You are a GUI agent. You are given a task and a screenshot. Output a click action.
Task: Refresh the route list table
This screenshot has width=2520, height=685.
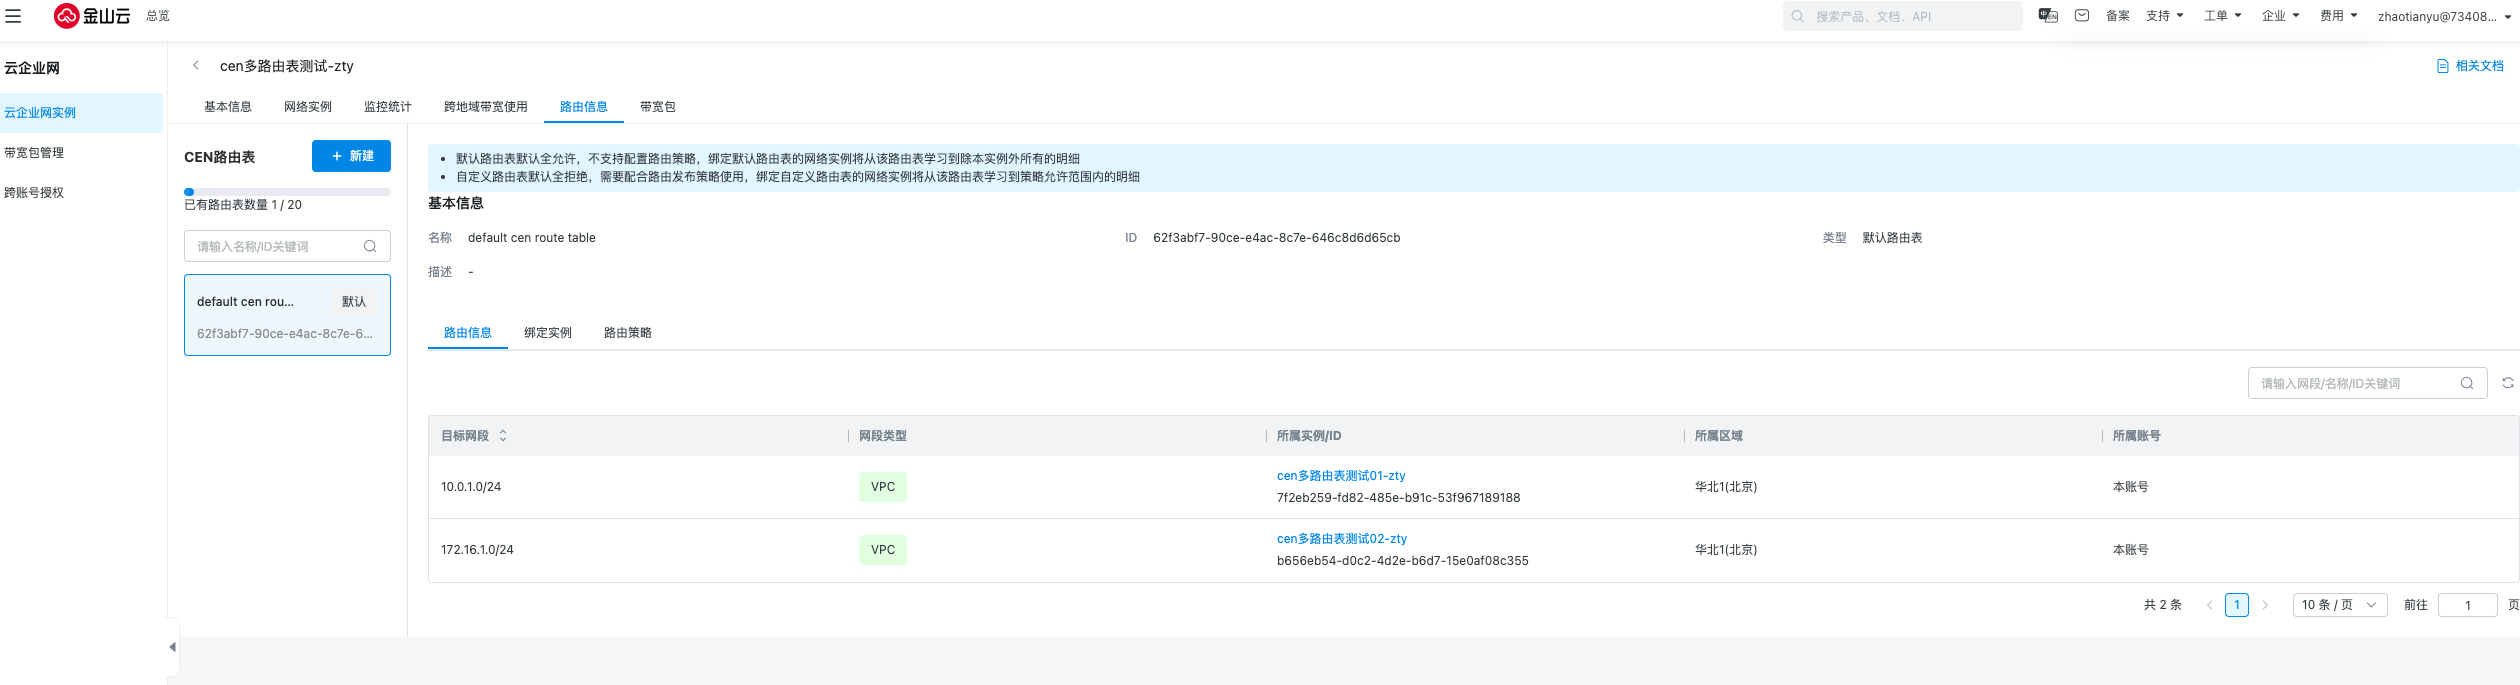coord(2508,383)
